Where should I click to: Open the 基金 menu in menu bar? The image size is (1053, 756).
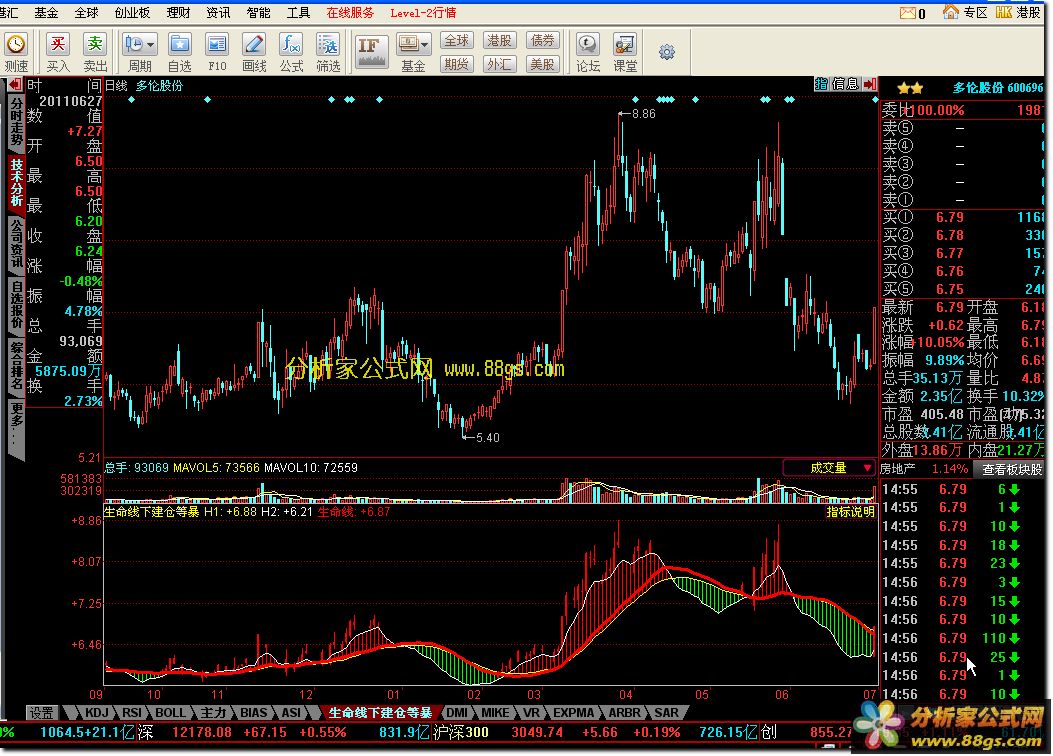pyautogui.click(x=46, y=12)
